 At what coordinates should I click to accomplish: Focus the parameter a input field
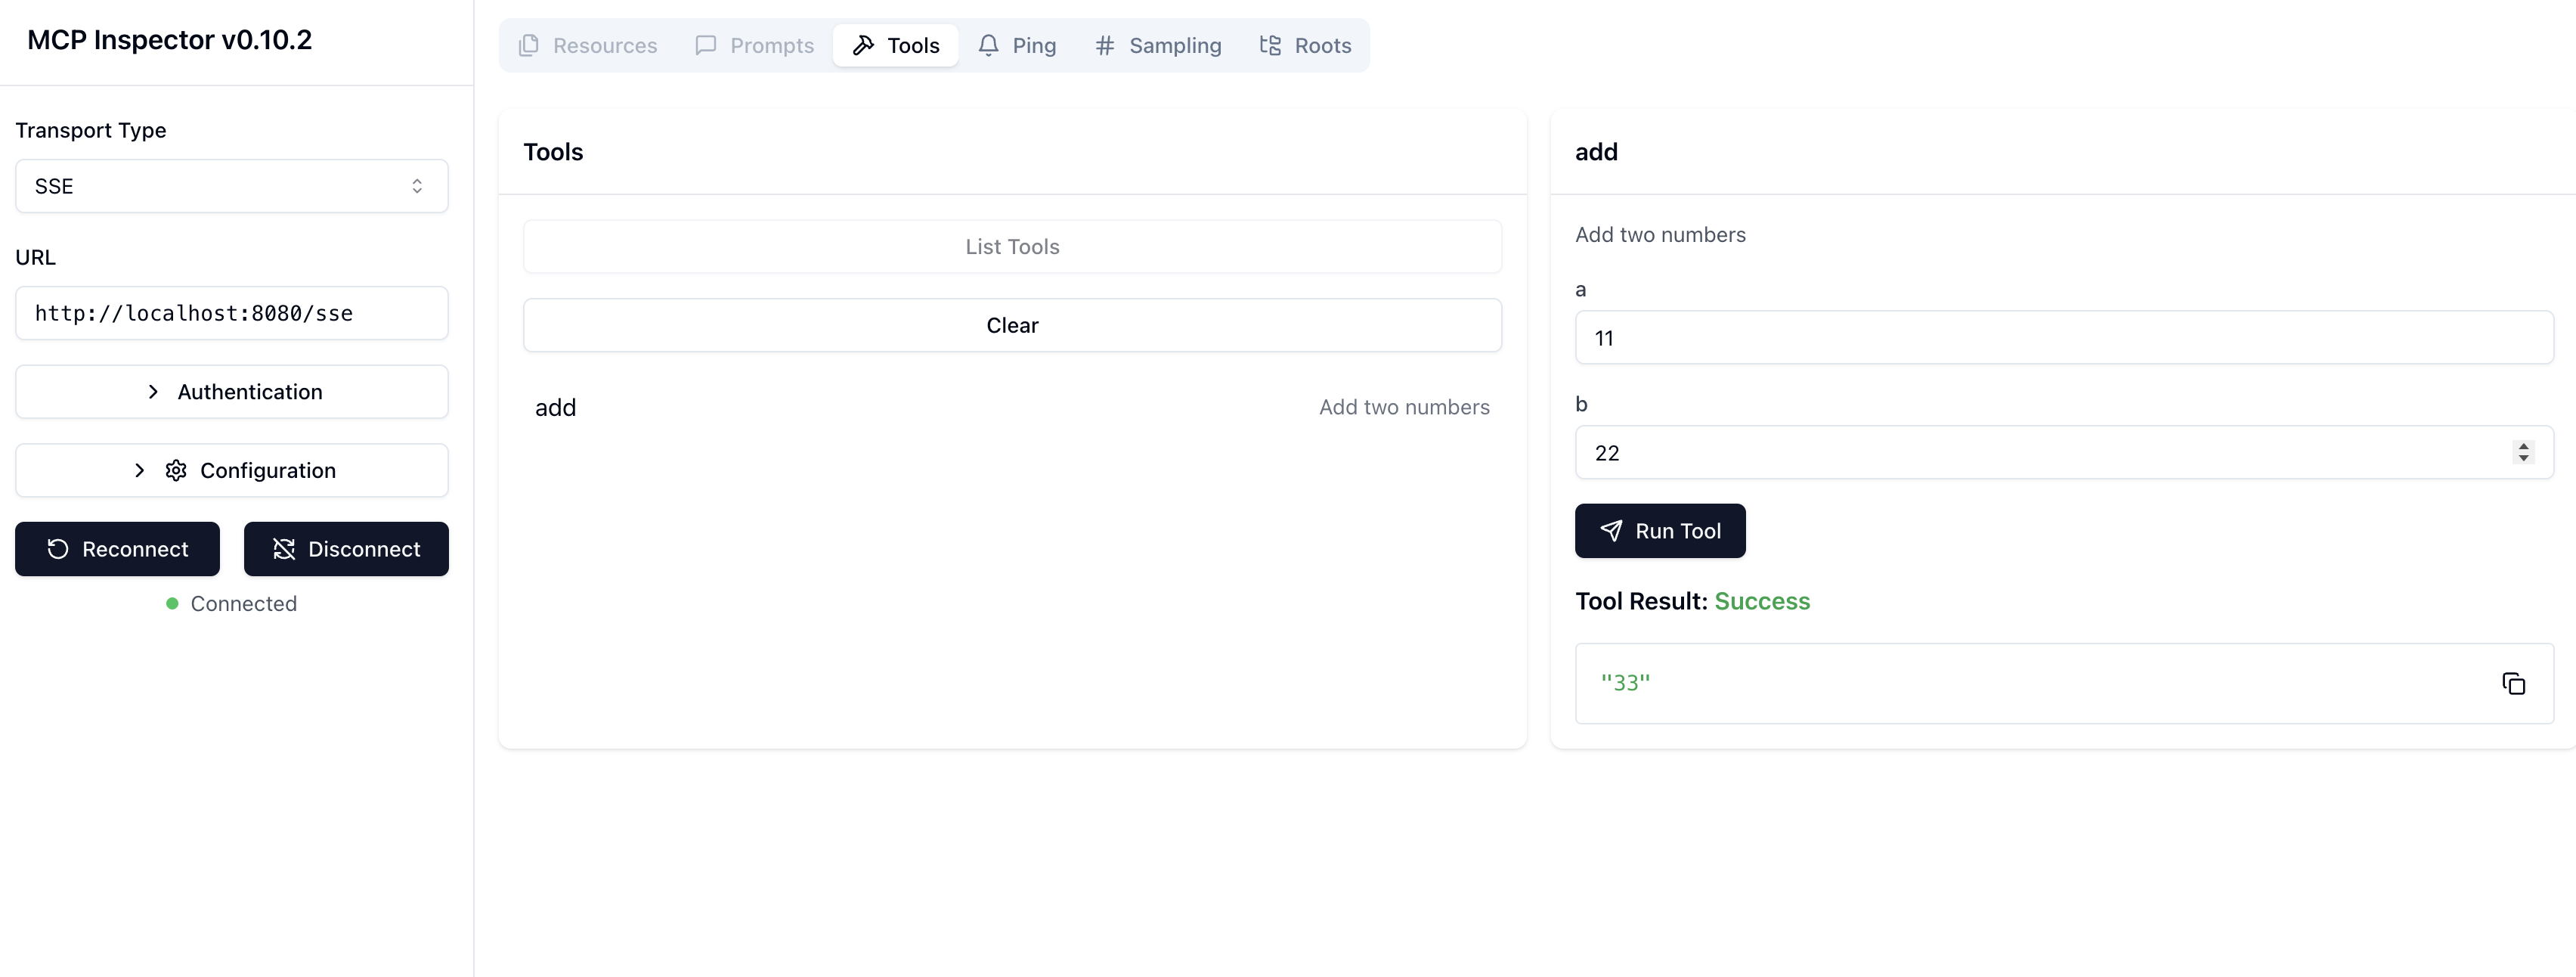tap(2064, 338)
